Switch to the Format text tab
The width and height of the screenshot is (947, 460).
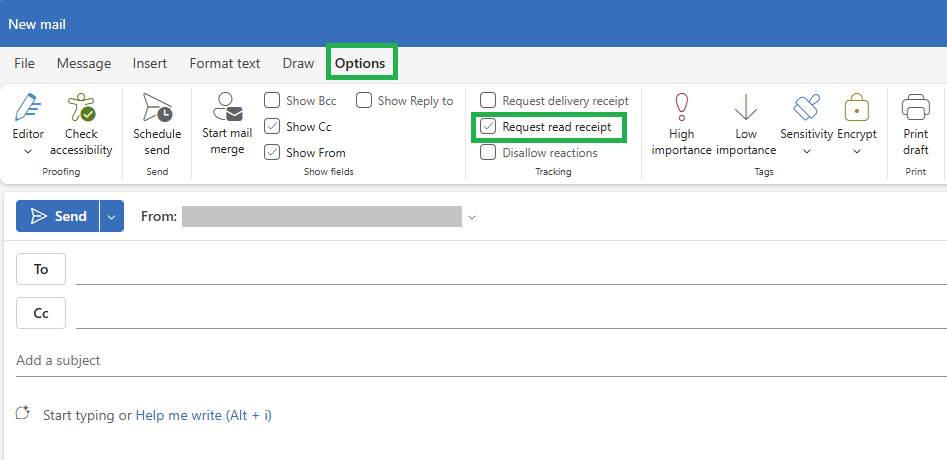pos(225,63)
